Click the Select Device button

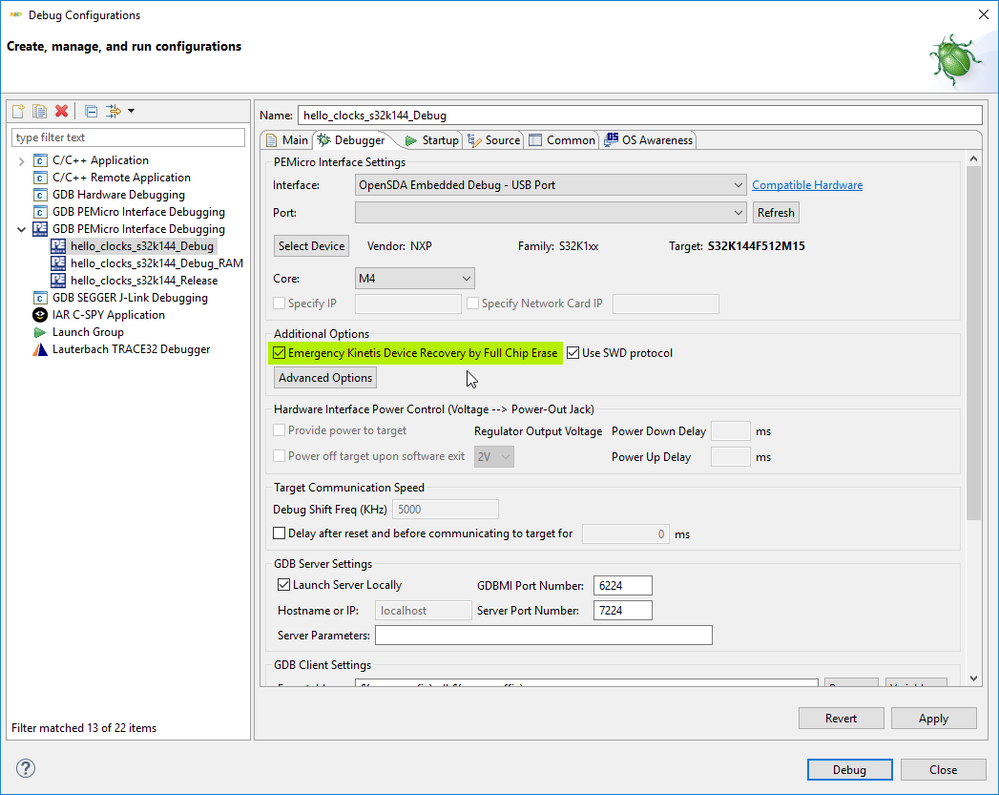[x=312, y=246]
